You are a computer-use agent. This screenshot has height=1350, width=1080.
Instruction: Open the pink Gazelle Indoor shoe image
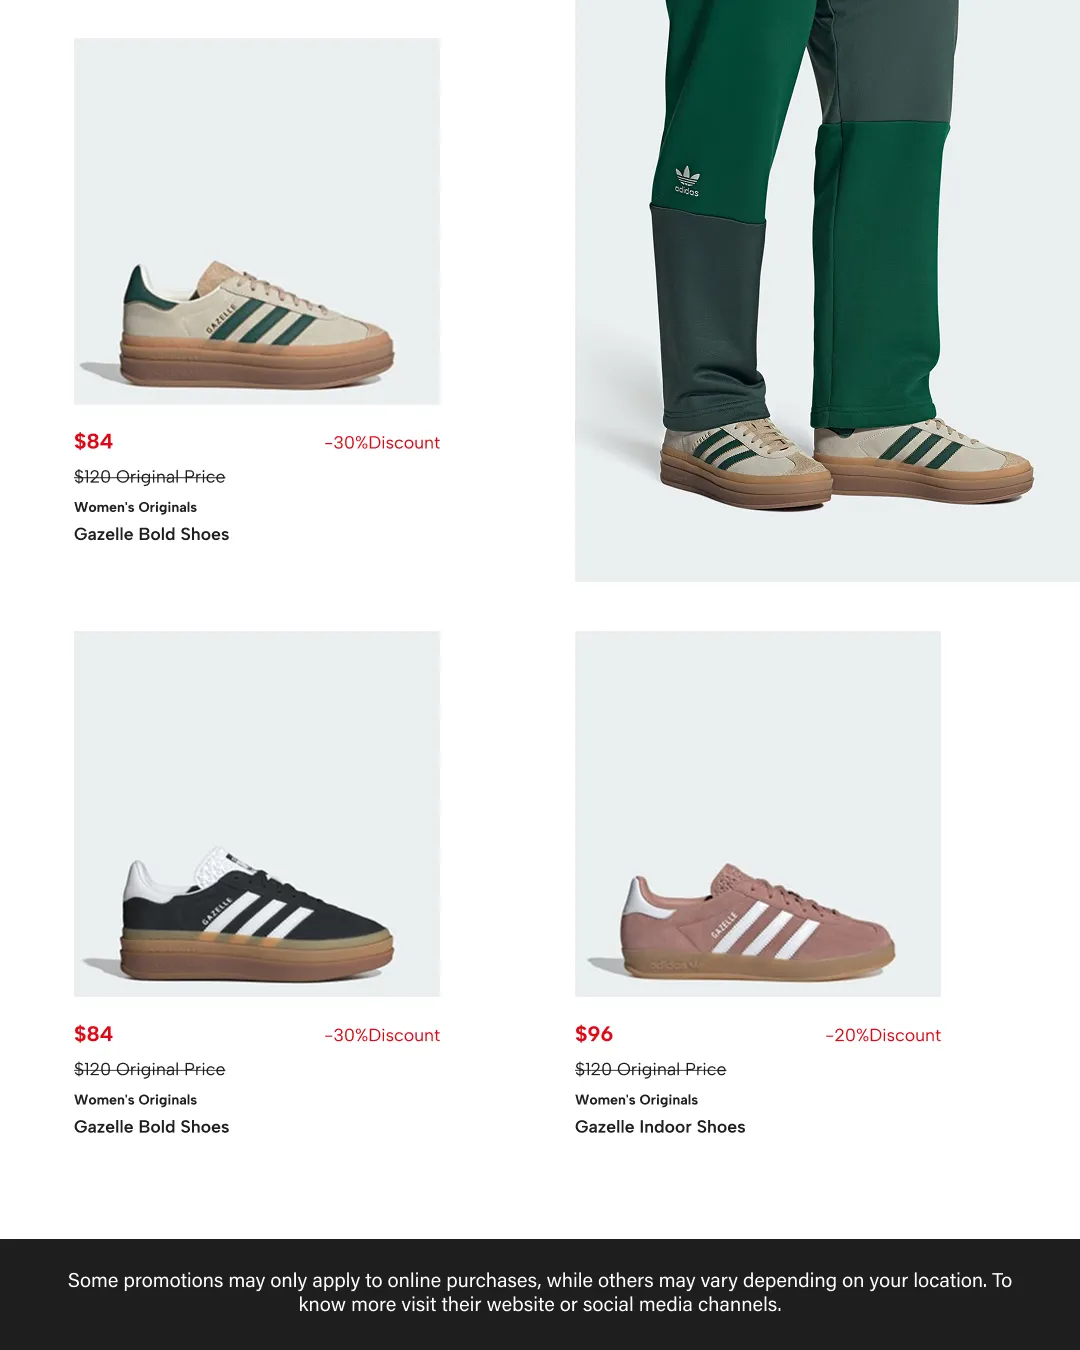(758, 814)
